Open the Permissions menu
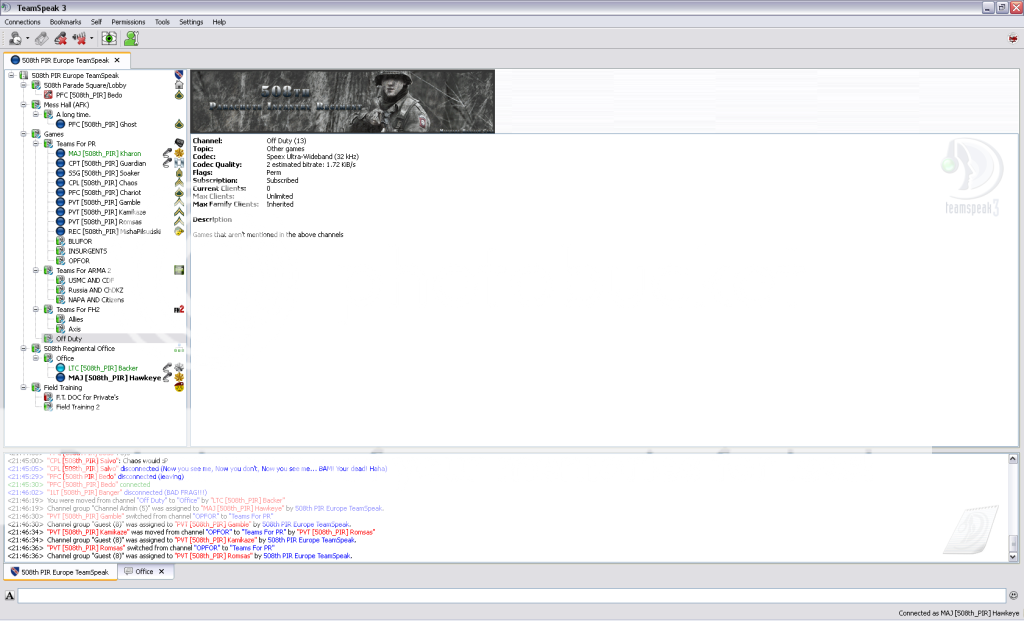 (127, 21)
